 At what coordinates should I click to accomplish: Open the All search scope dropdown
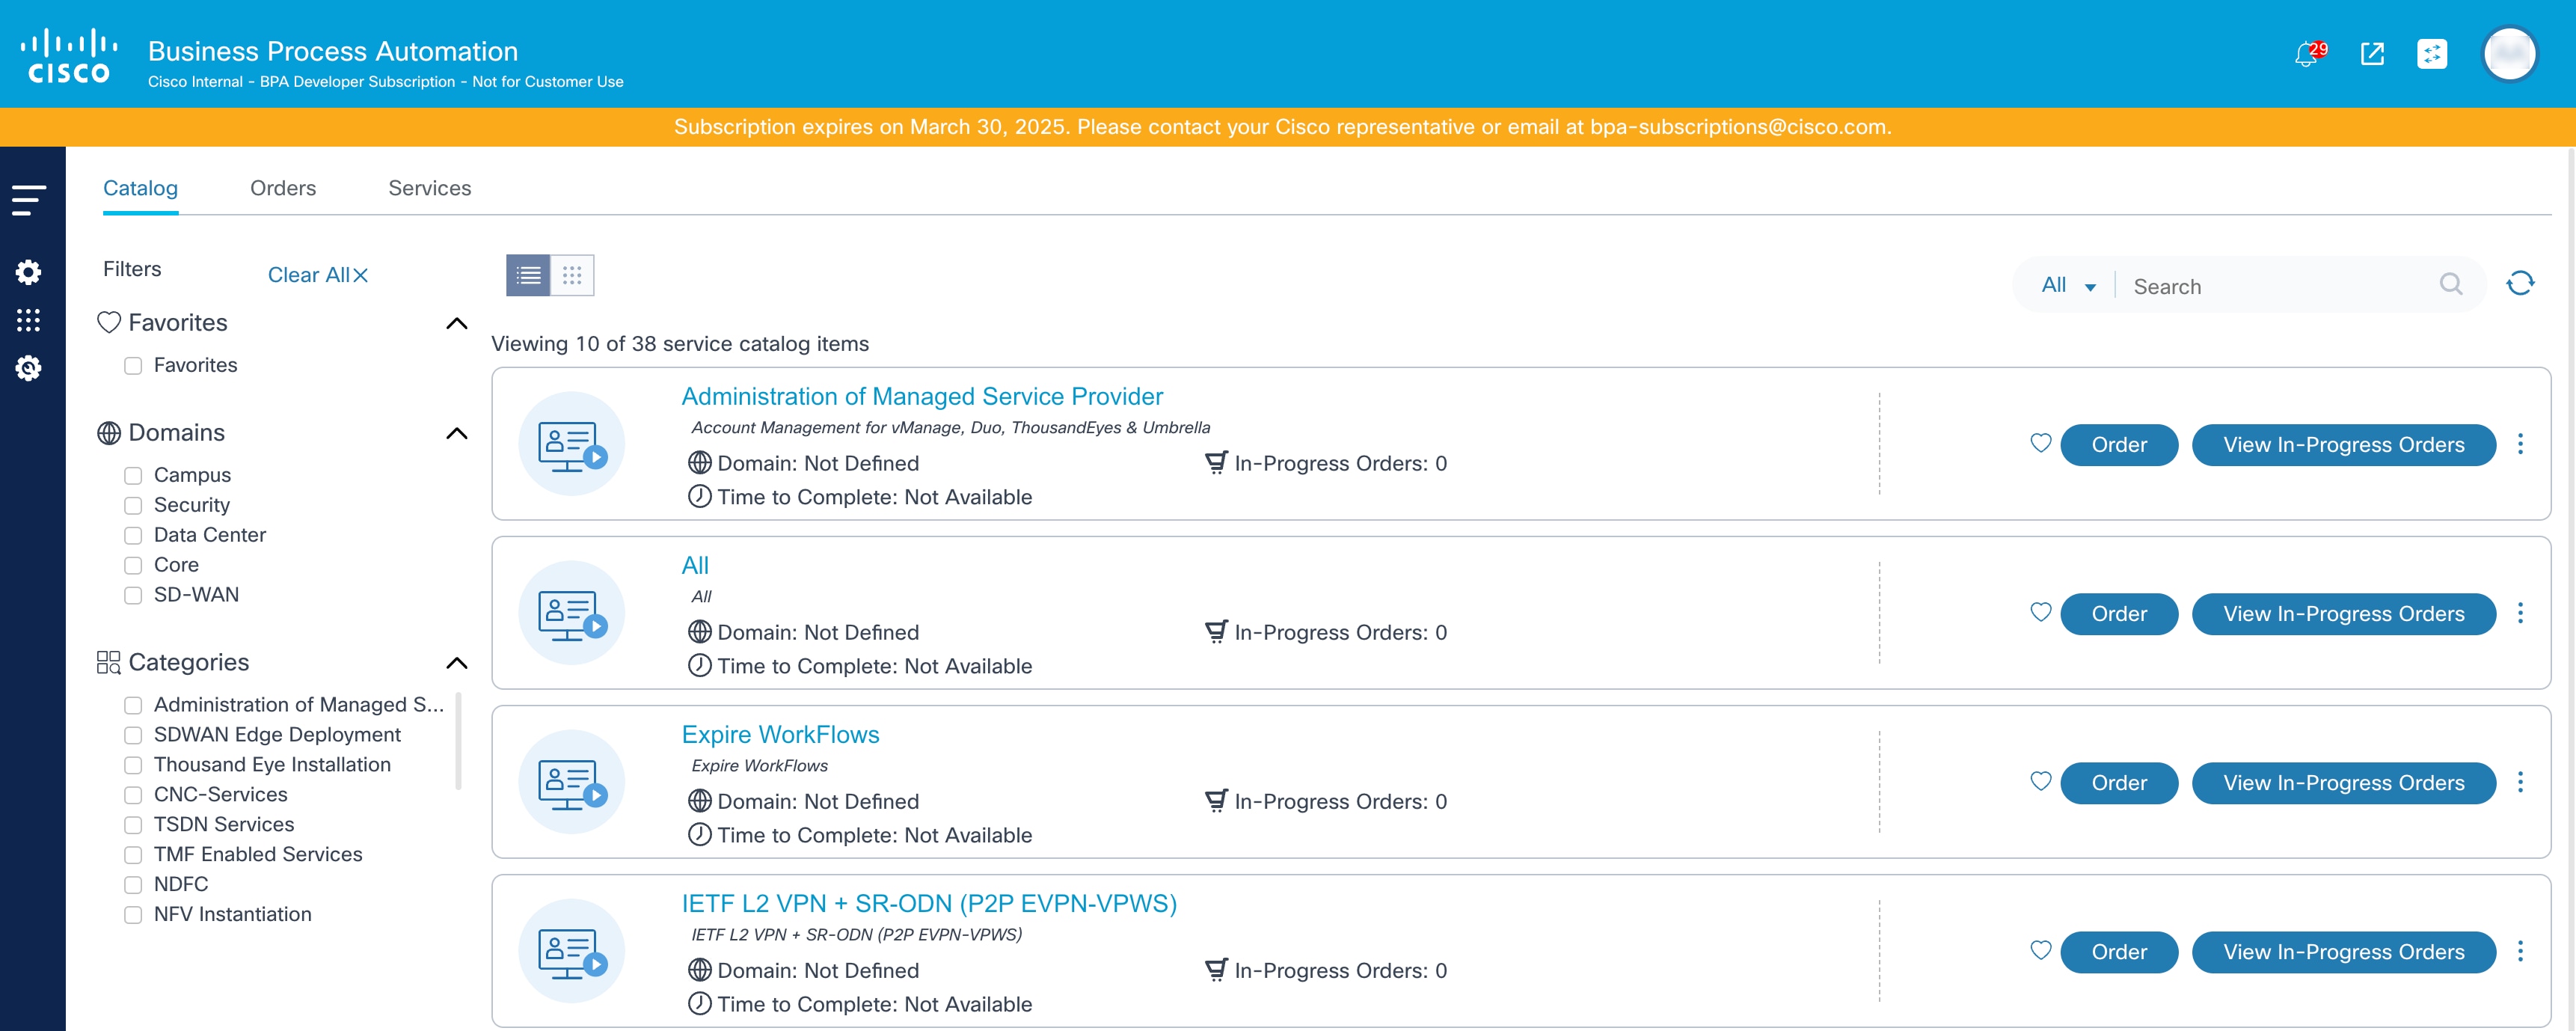2067,286
